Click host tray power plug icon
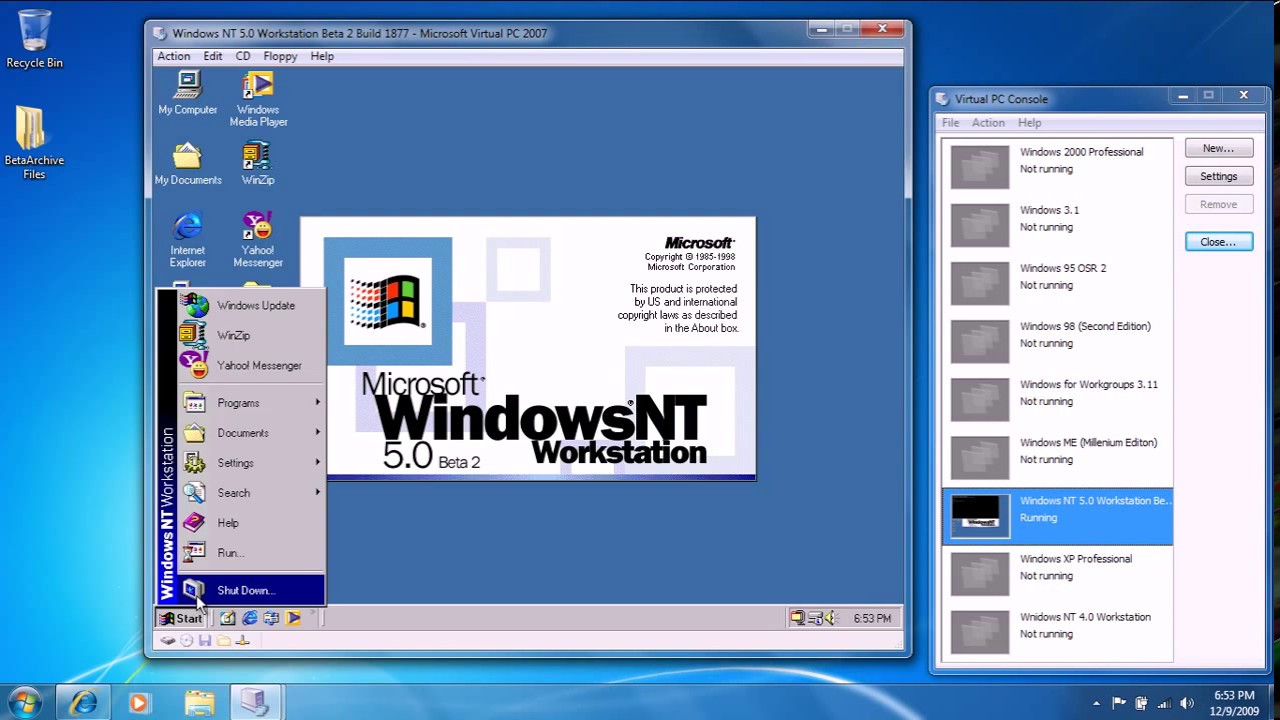Screen dimensions: 1280x720 click(1141, 703)
